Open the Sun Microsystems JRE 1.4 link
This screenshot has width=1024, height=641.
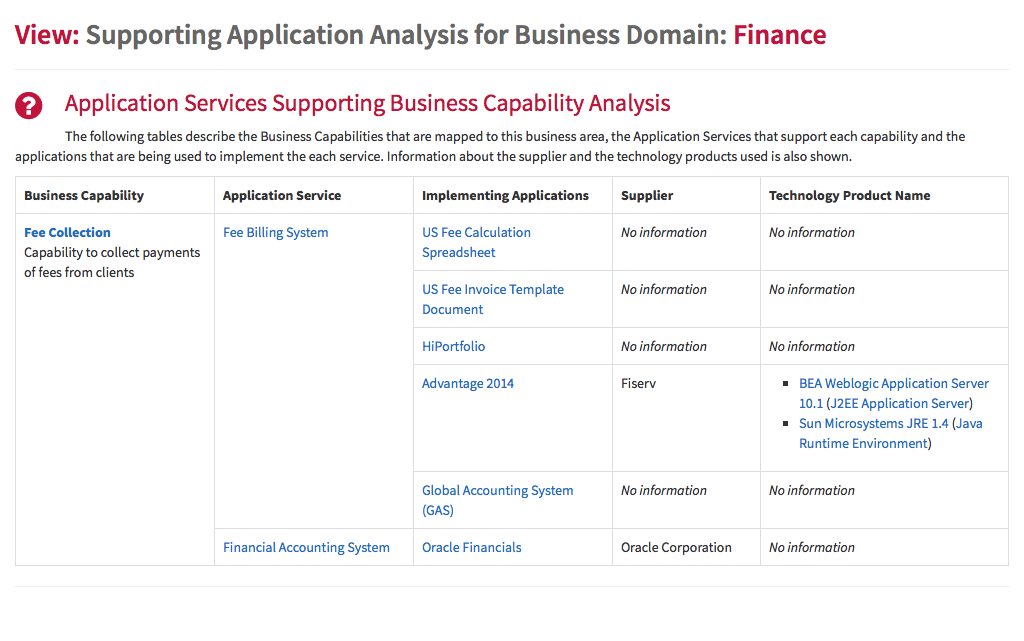874,423
